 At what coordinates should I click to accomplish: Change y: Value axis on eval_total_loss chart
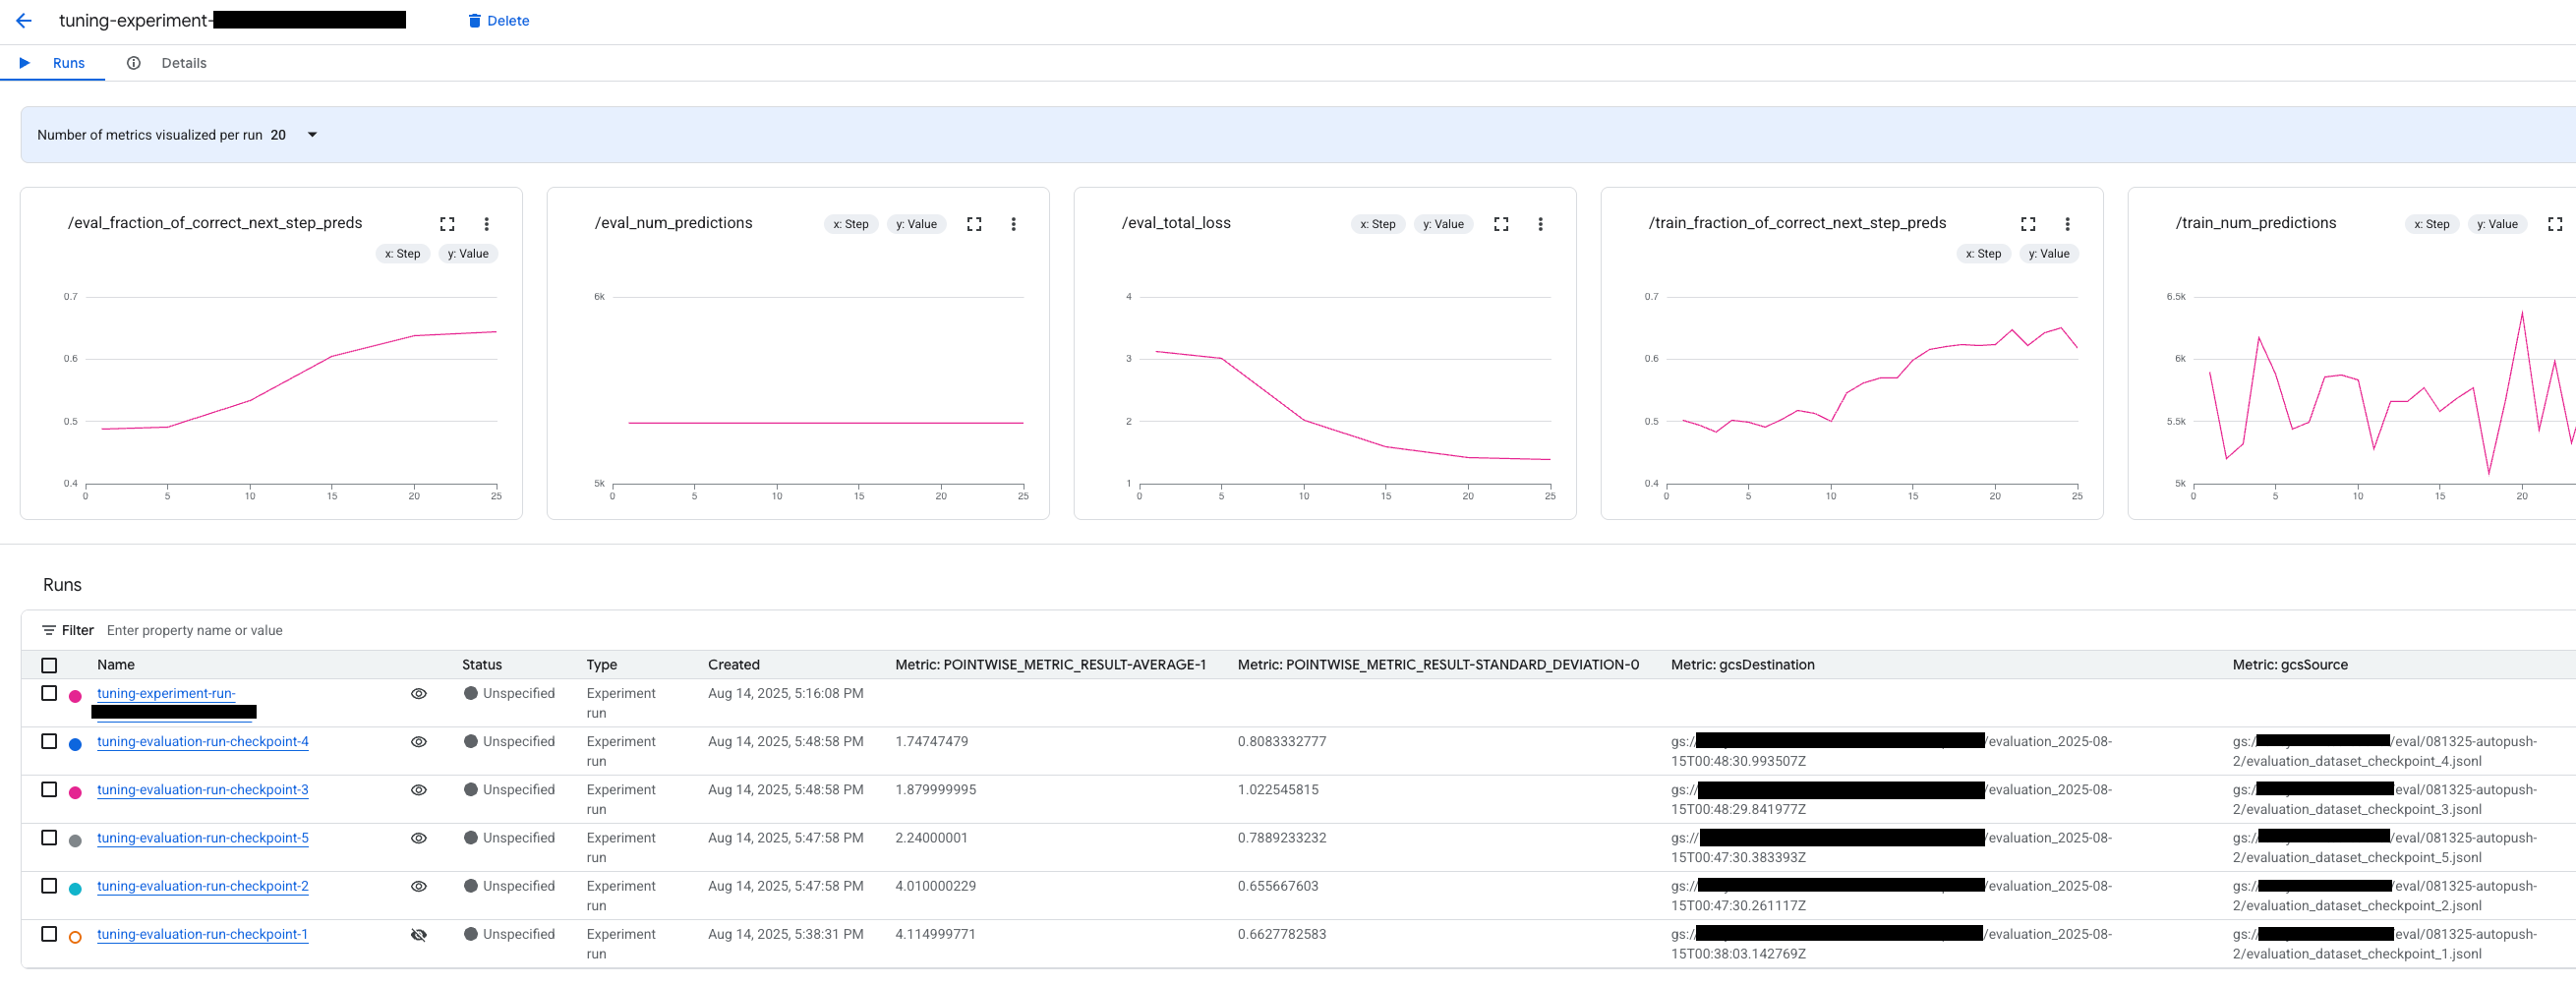click(x=1443, y=224)
